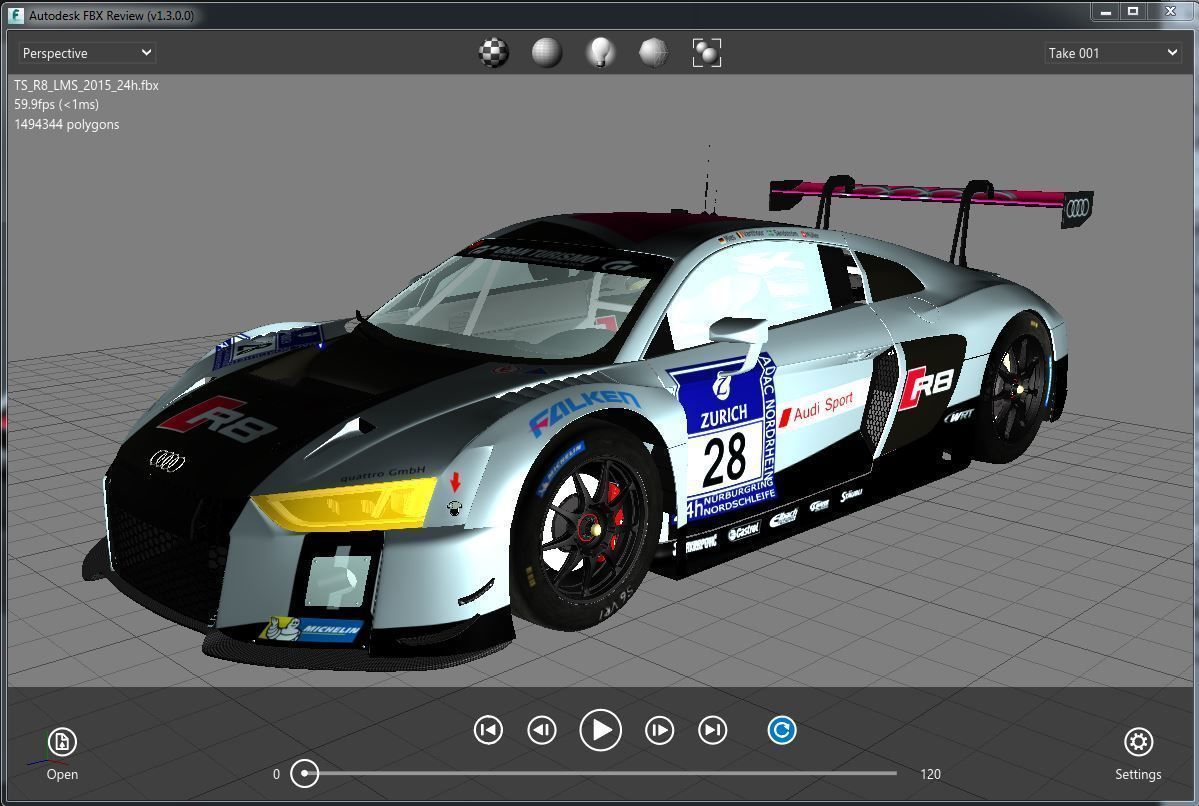Open the Settings gear

pos(1138,742)
